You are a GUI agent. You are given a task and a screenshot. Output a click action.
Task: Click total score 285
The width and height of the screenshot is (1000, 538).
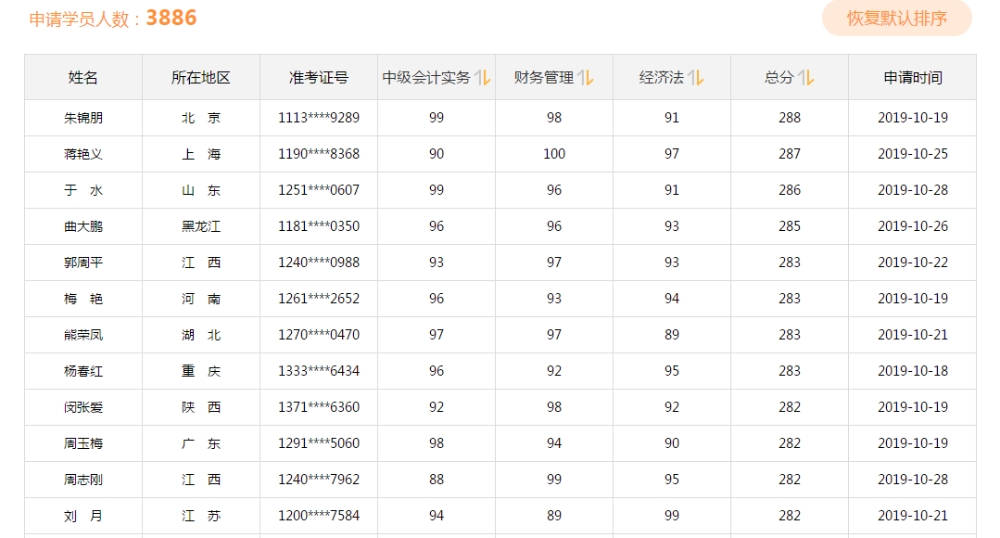pos(790,226)
